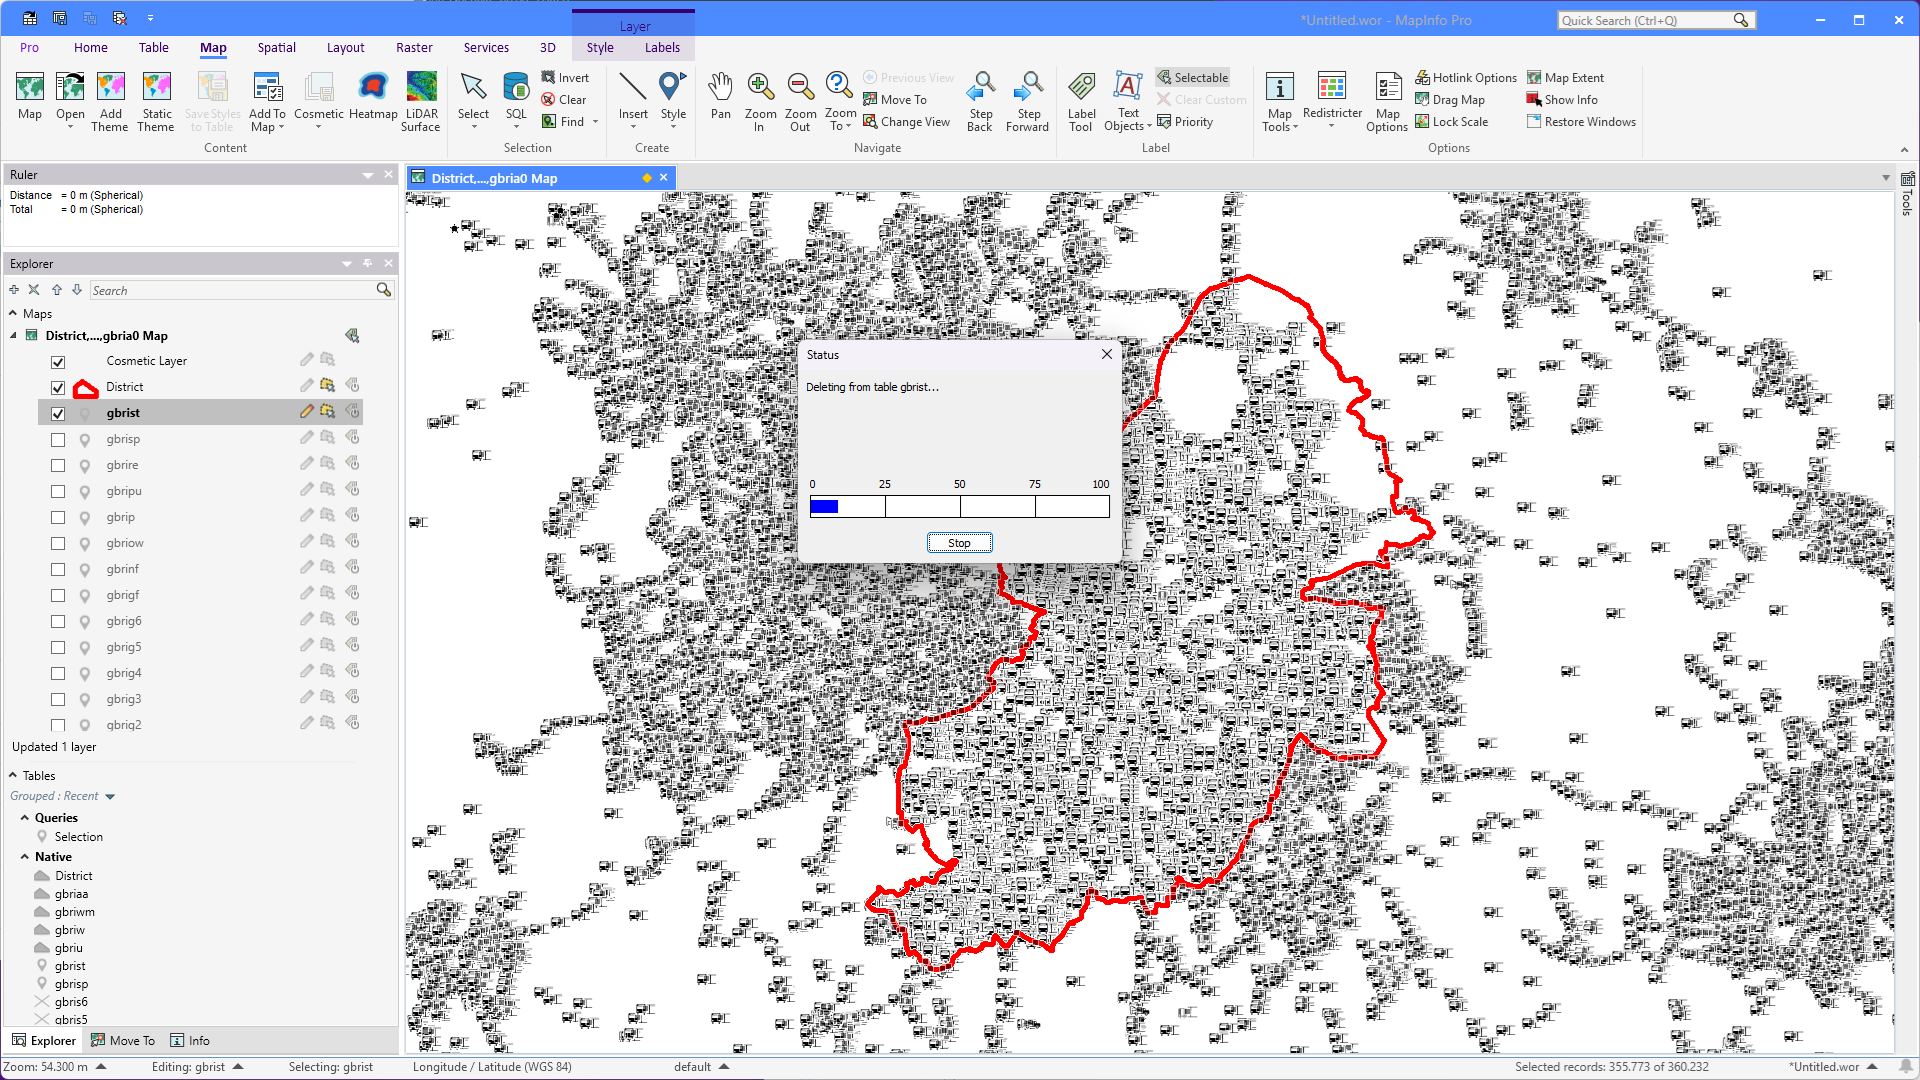The height and width of the screenshot is (1080, 1920).
Task: Click the District layer red style swatch
Action: point(86,388)
